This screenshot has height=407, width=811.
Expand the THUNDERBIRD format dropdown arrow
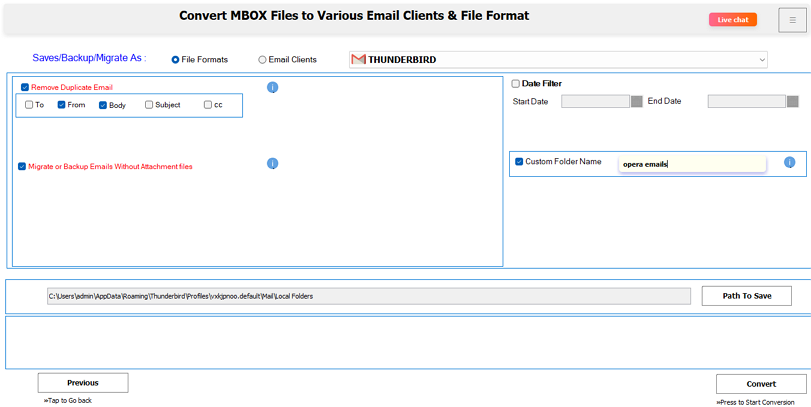coord(762,60)
